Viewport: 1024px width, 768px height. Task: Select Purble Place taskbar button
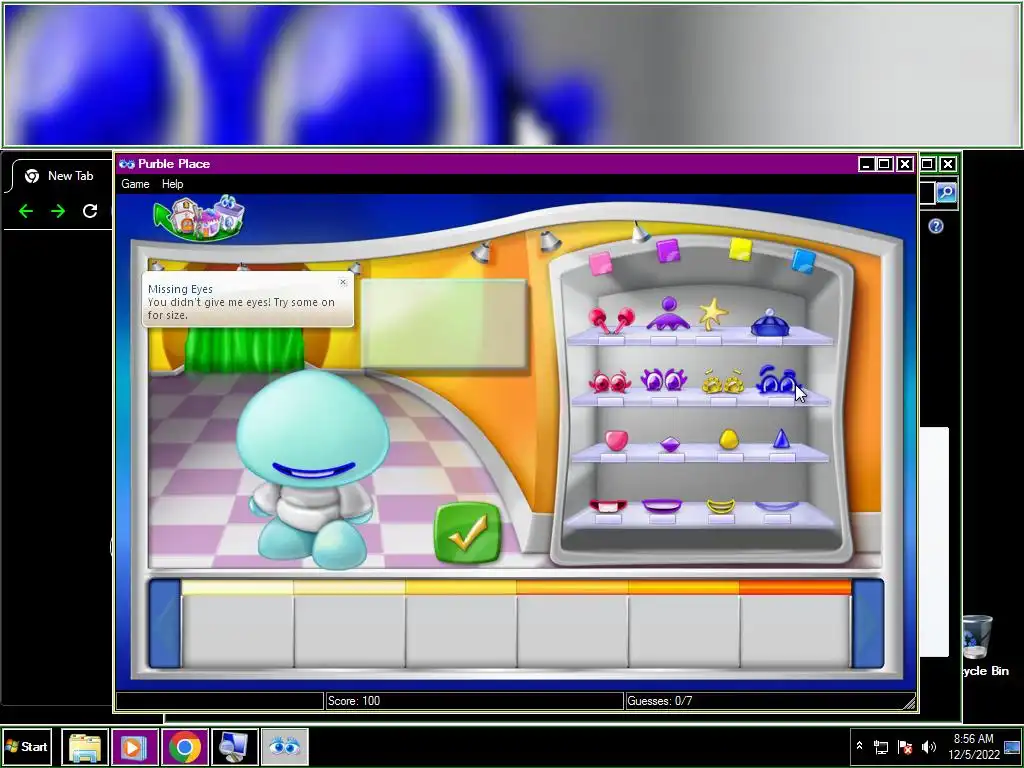pos(285,747)
